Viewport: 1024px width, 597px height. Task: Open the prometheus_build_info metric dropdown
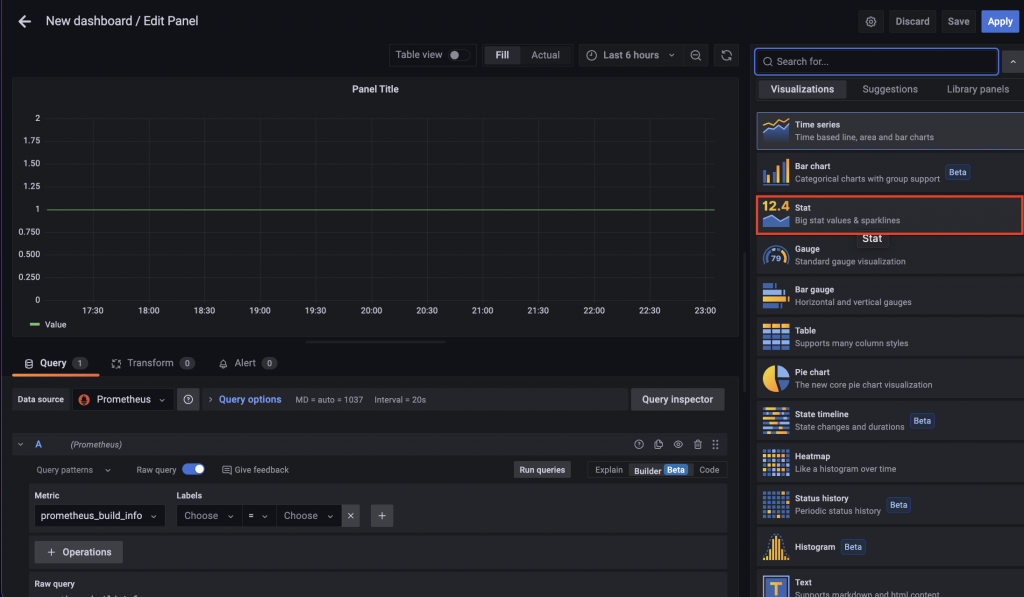point(99,516)
